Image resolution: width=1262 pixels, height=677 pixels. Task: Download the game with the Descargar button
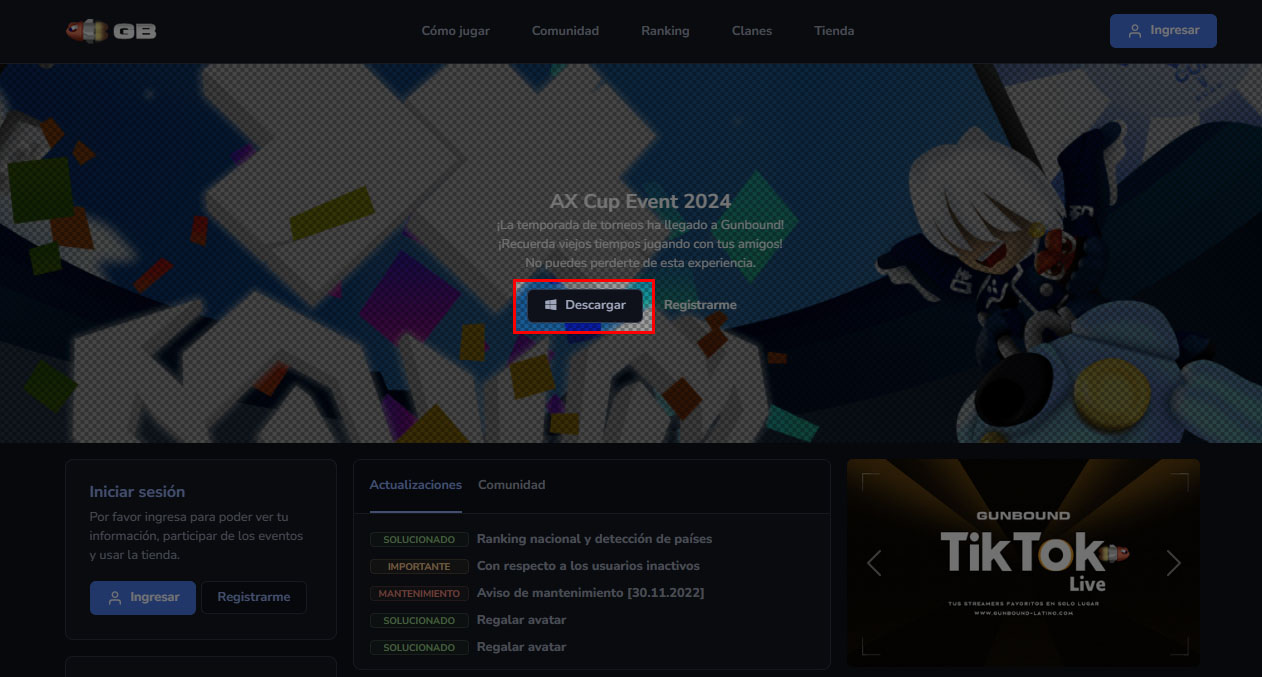(585, 305)
